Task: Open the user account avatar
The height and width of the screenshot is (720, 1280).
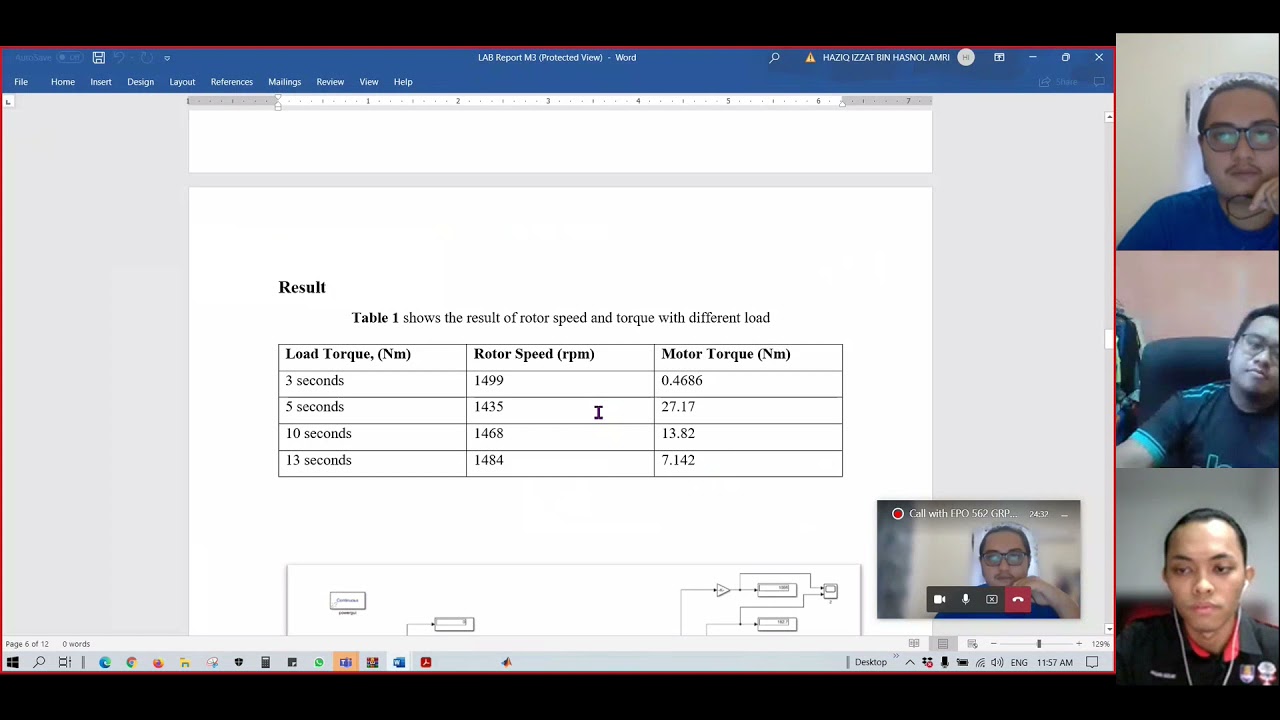Action: (x=966, y=58)
